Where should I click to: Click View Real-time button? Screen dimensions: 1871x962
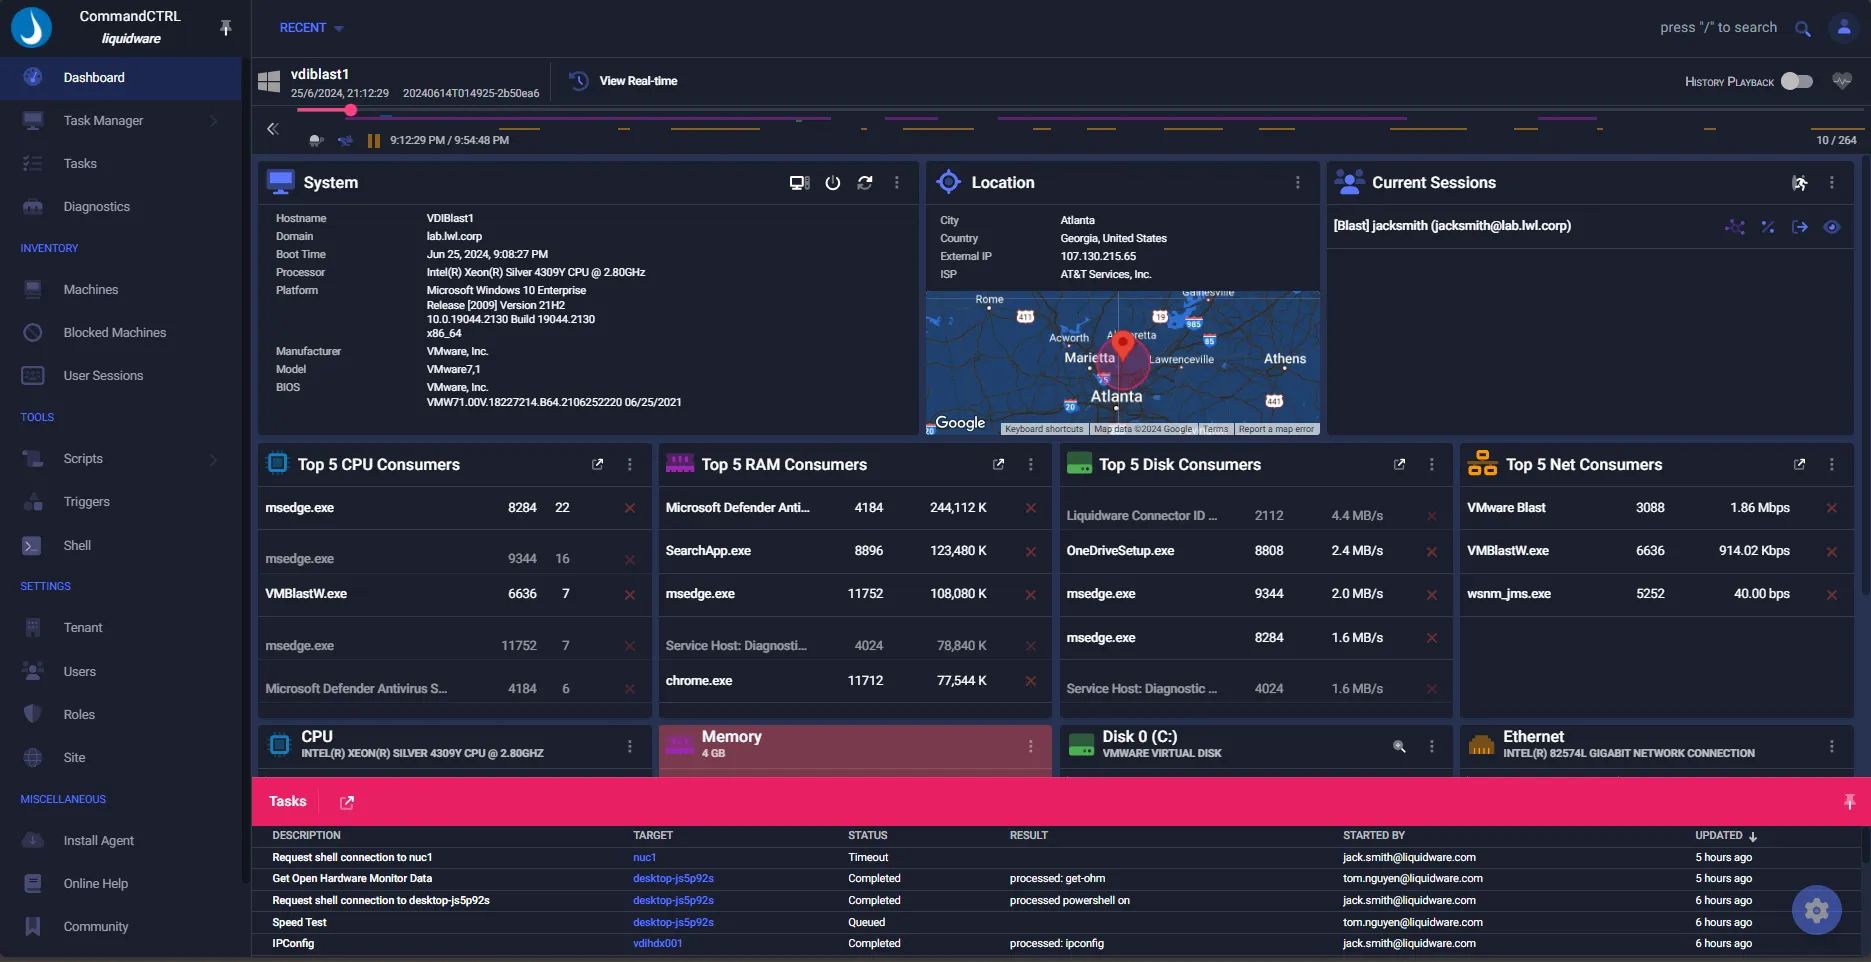pos(623,81)
